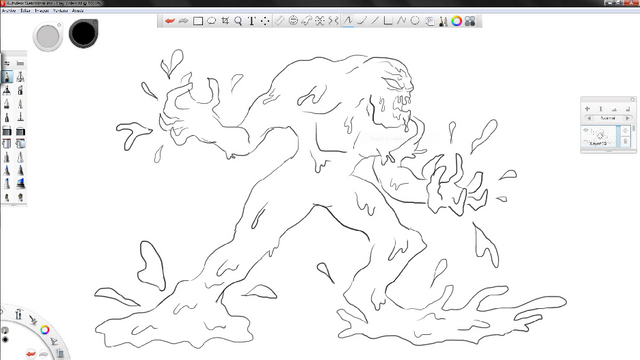
Task: Select the polyline draw style
Action: (x=402, y=21)
